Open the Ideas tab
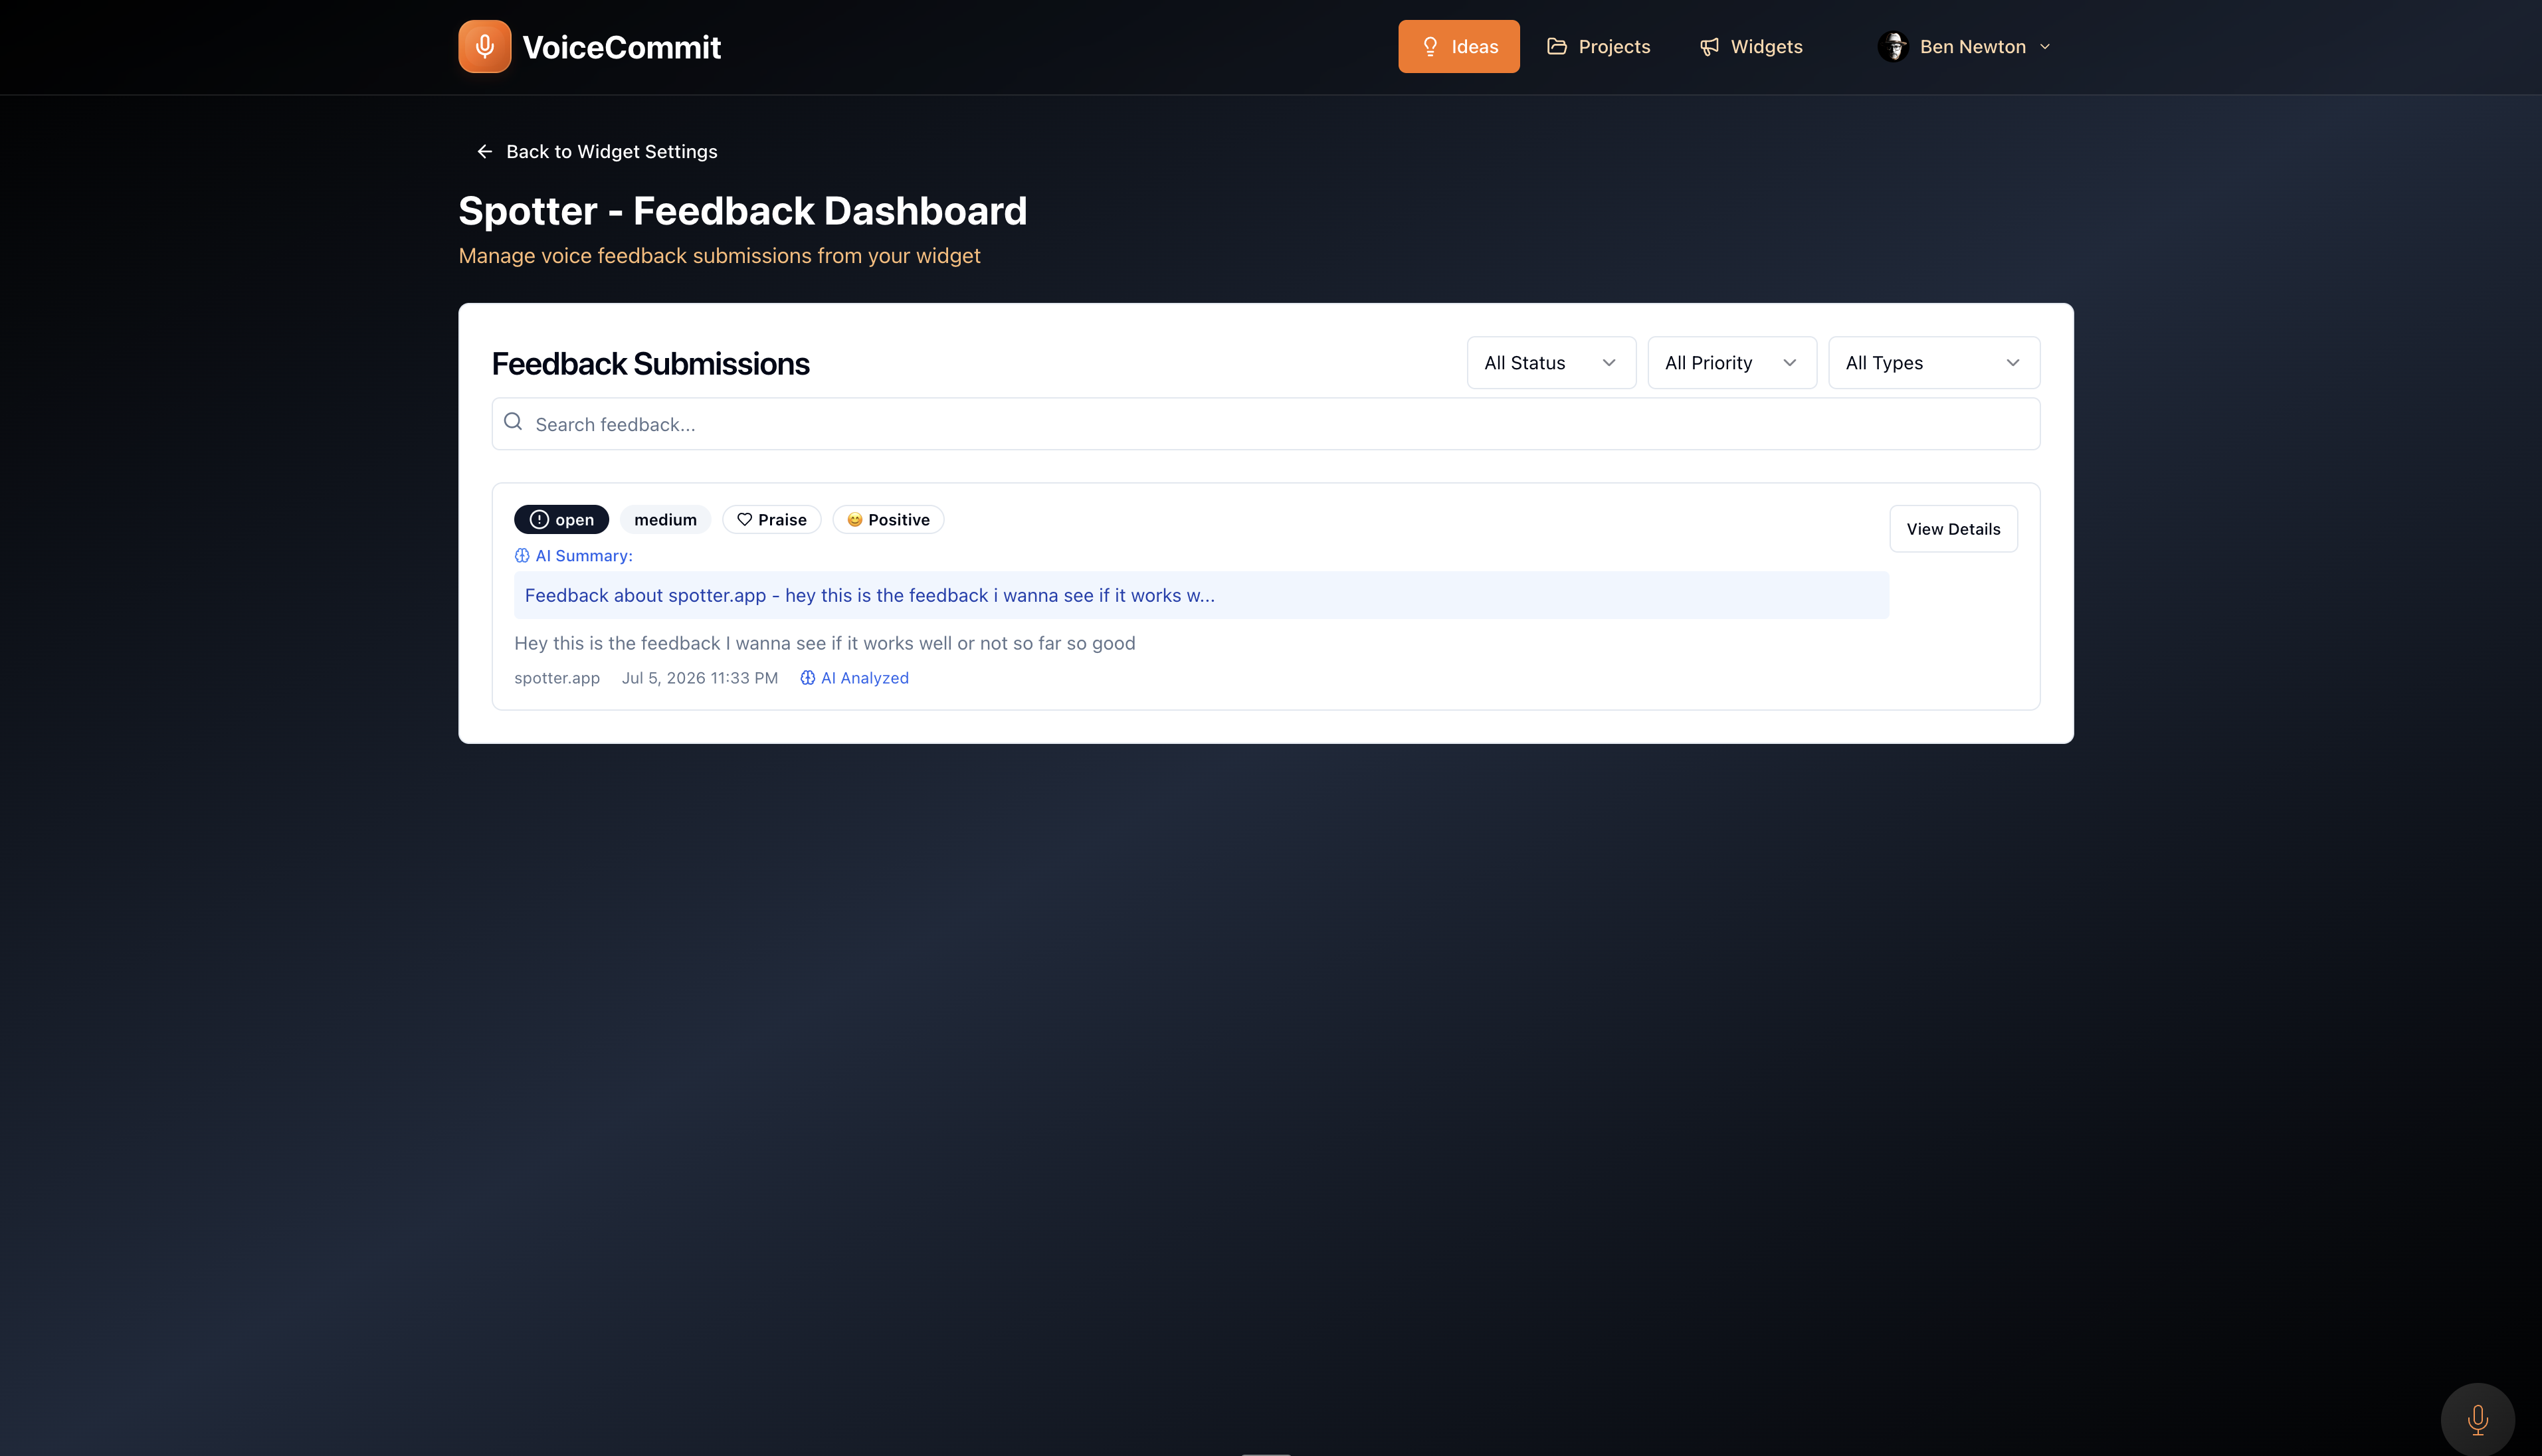The width and height of the screenshot is (2542, 1456). pos(1458,46)
